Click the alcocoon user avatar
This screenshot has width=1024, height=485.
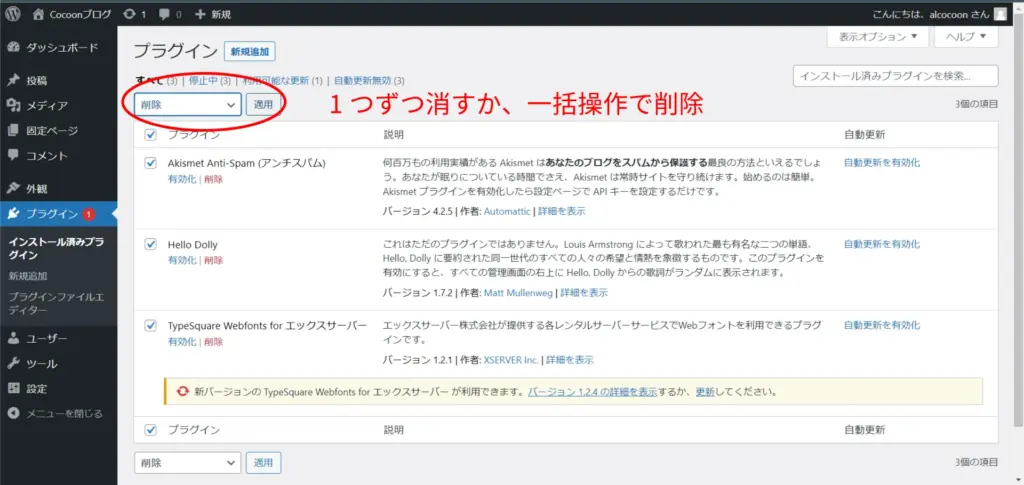pos(1000,14)
